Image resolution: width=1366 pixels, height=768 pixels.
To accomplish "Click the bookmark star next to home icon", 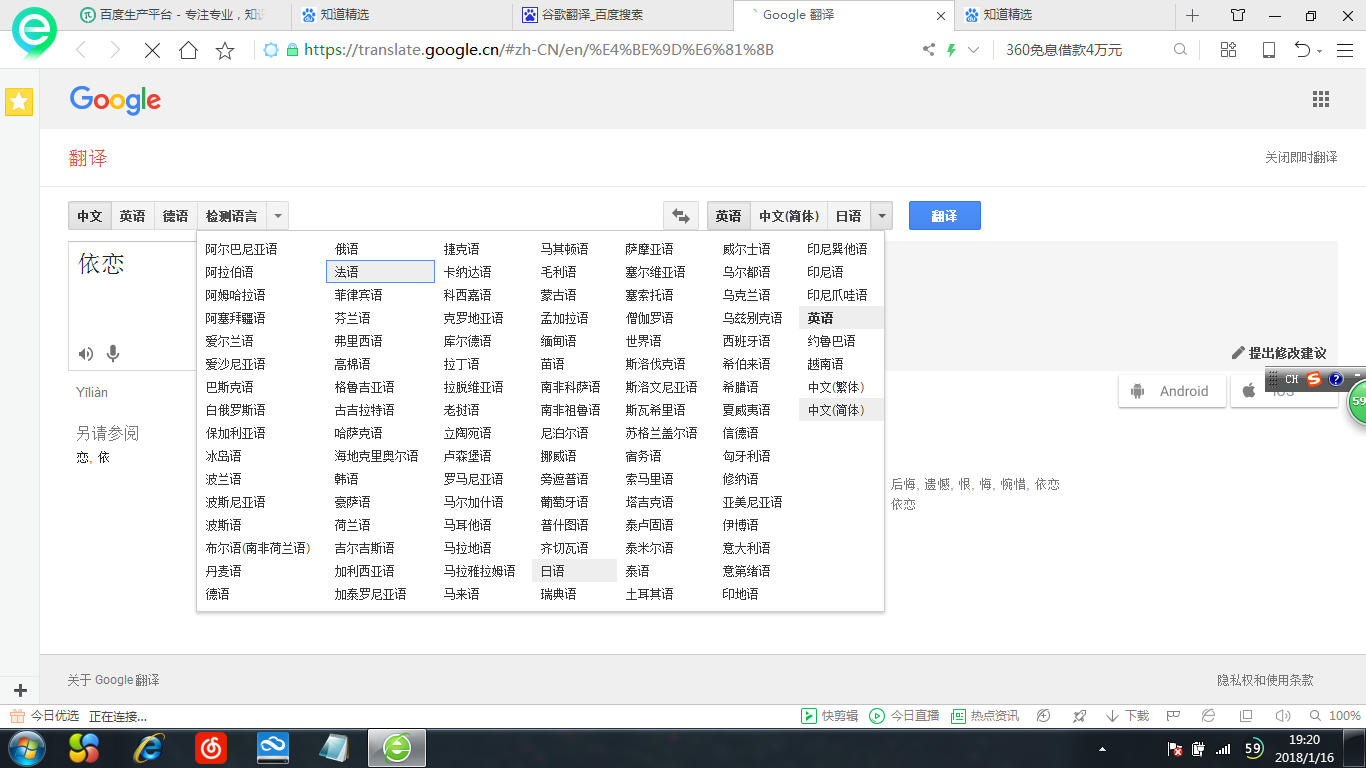I will coord(225,50).
